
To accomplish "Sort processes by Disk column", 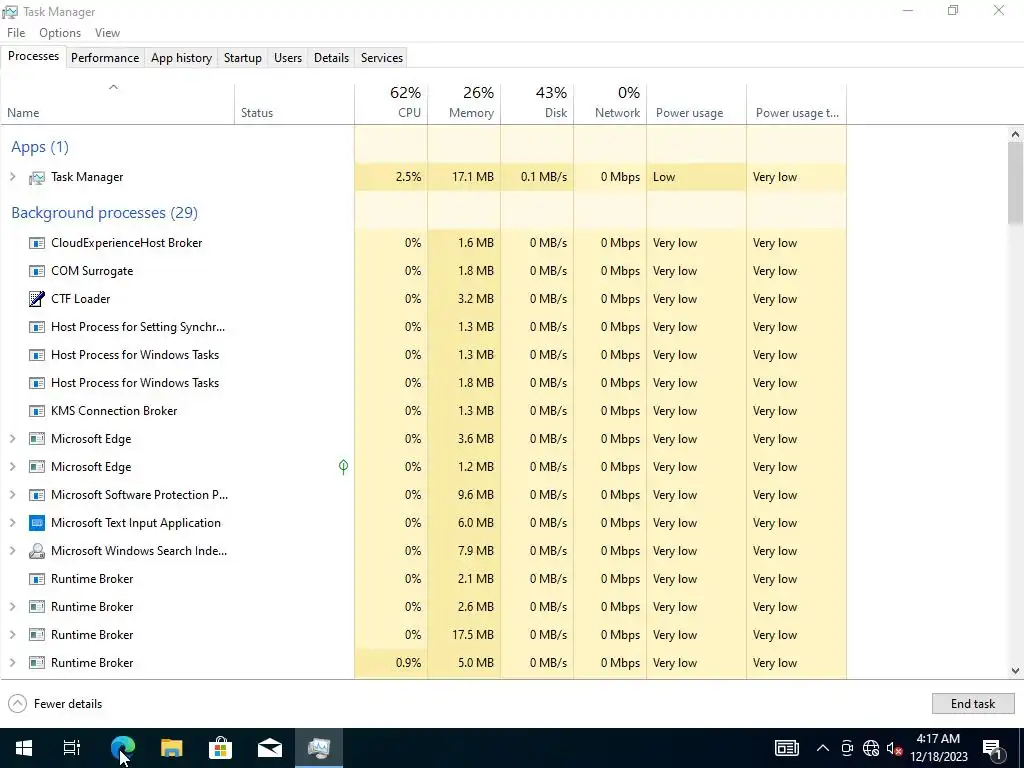I will (537, 103).
